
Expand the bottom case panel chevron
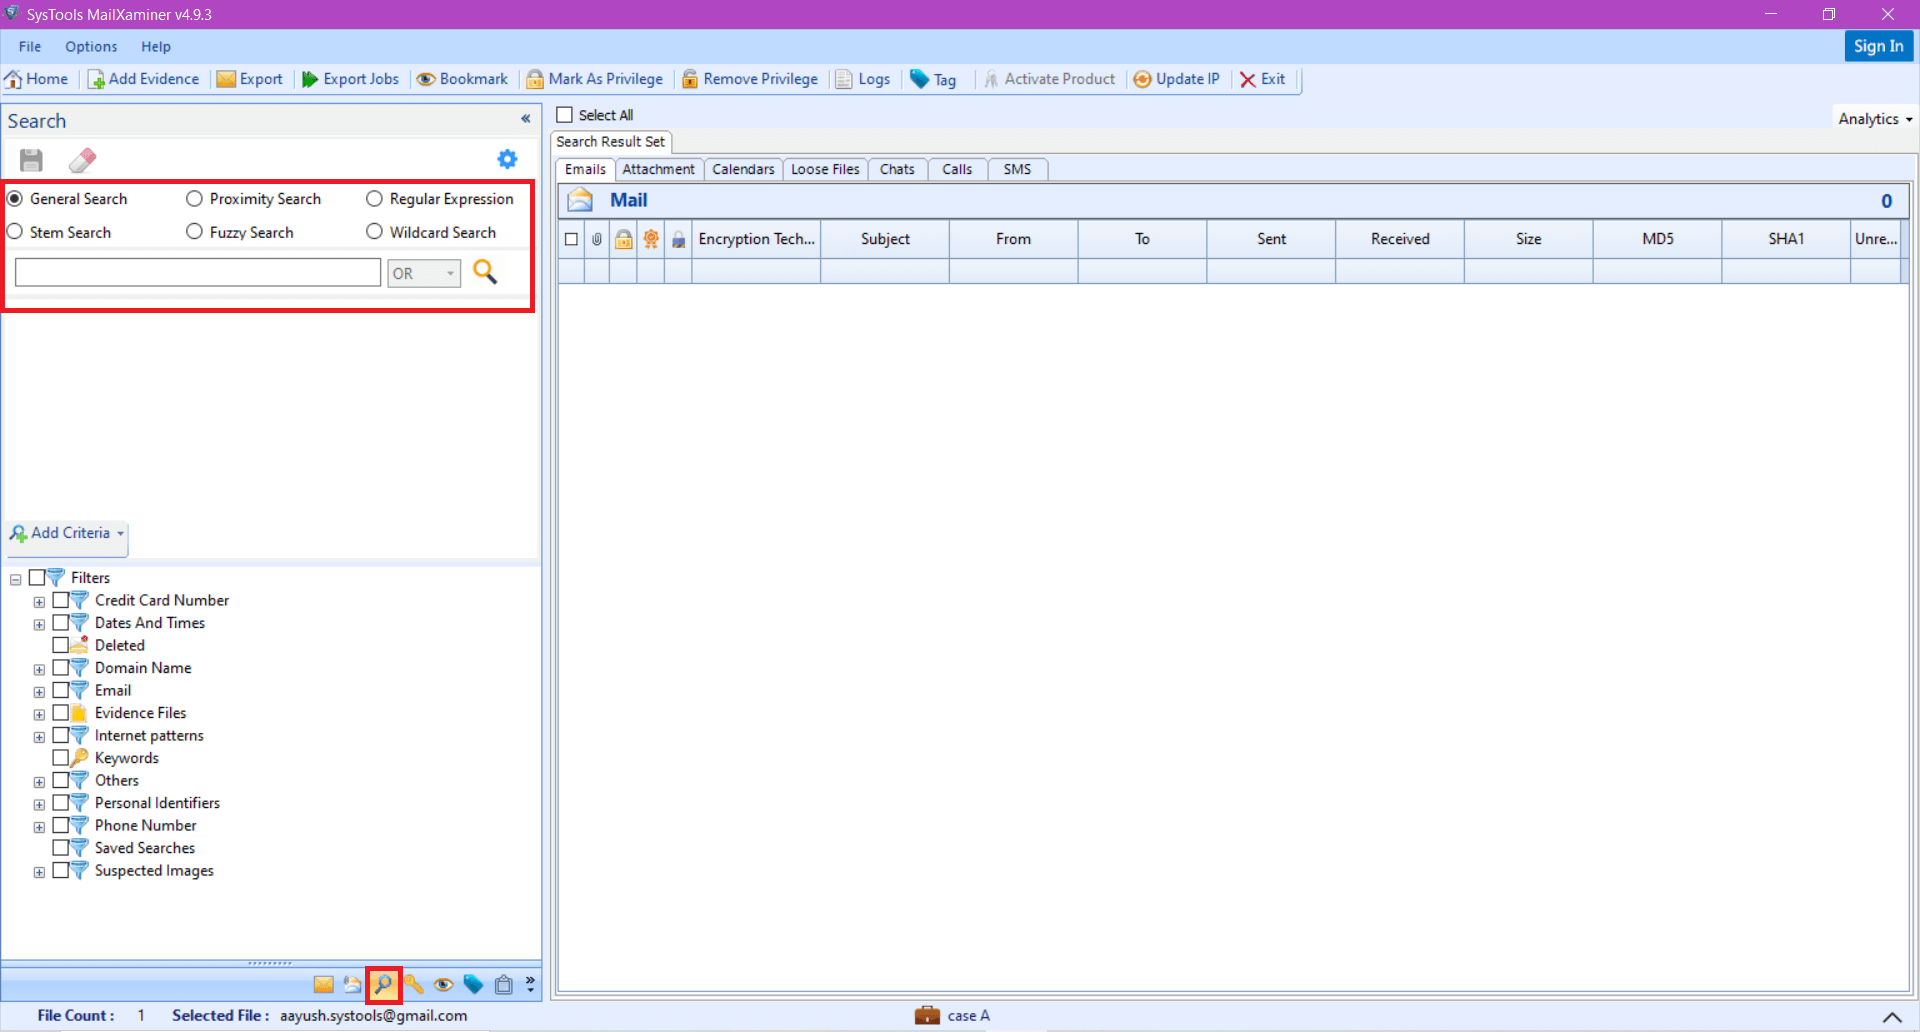(x=1892, y=1017)
